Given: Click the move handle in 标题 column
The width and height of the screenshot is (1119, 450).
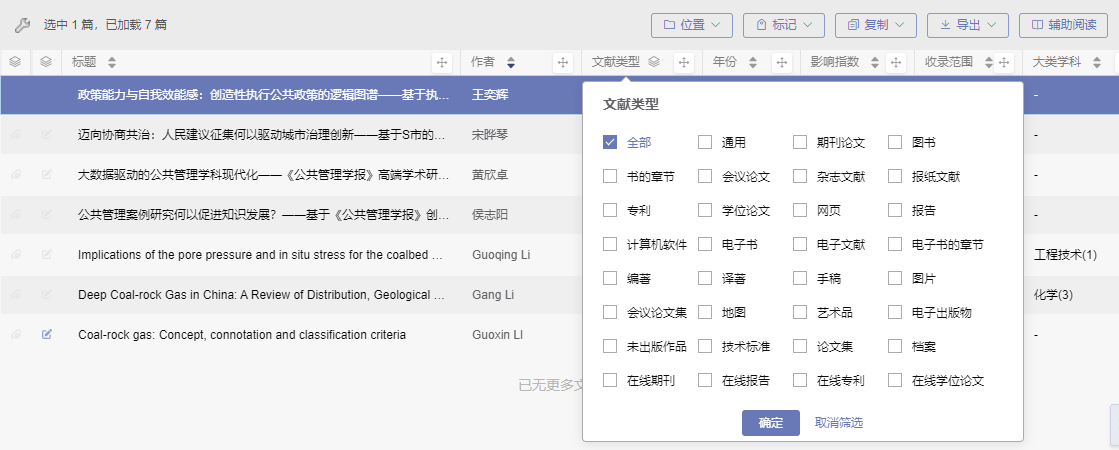Looking at the screenshot, I should click(442, 63).
